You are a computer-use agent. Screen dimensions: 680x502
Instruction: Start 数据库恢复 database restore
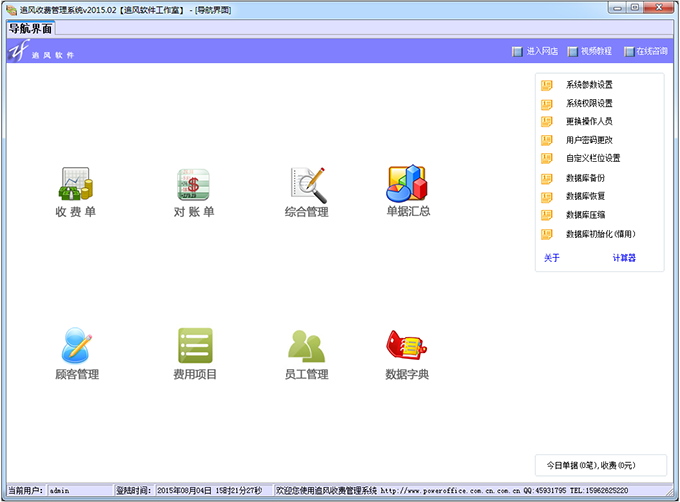[585, 196]
